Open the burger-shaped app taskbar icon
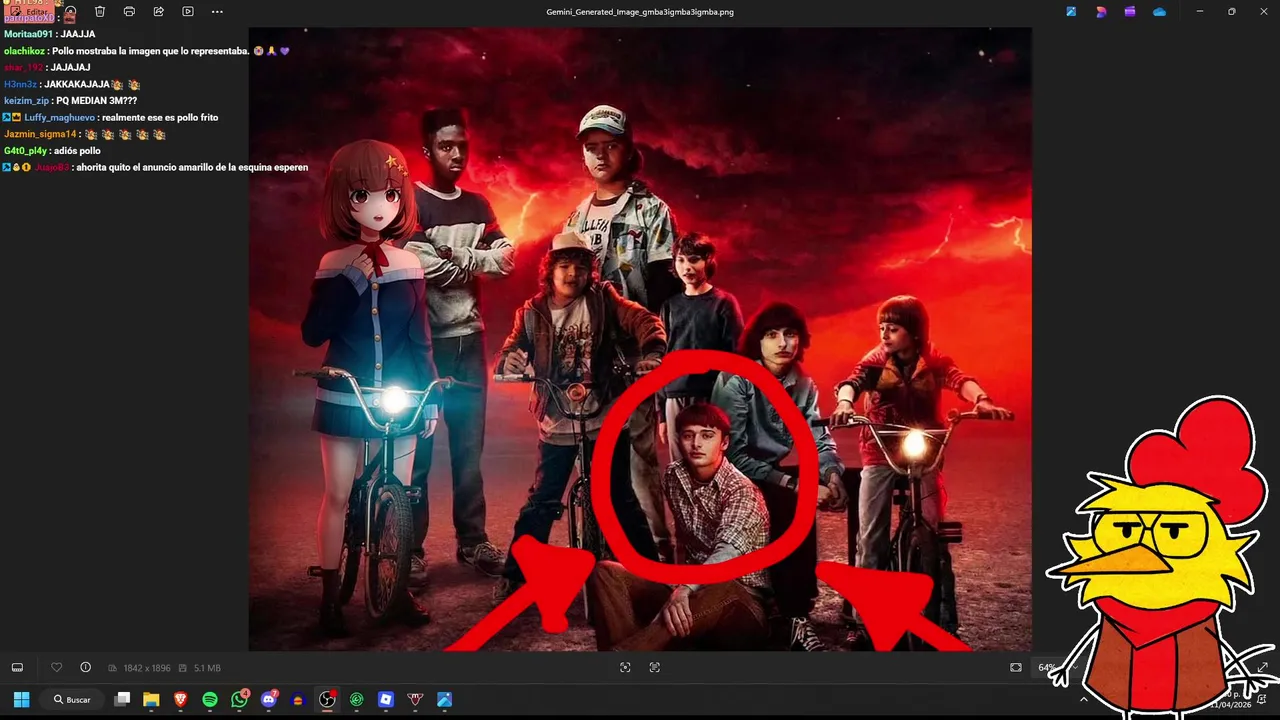 pyautogui.click(x=298, y=699)
